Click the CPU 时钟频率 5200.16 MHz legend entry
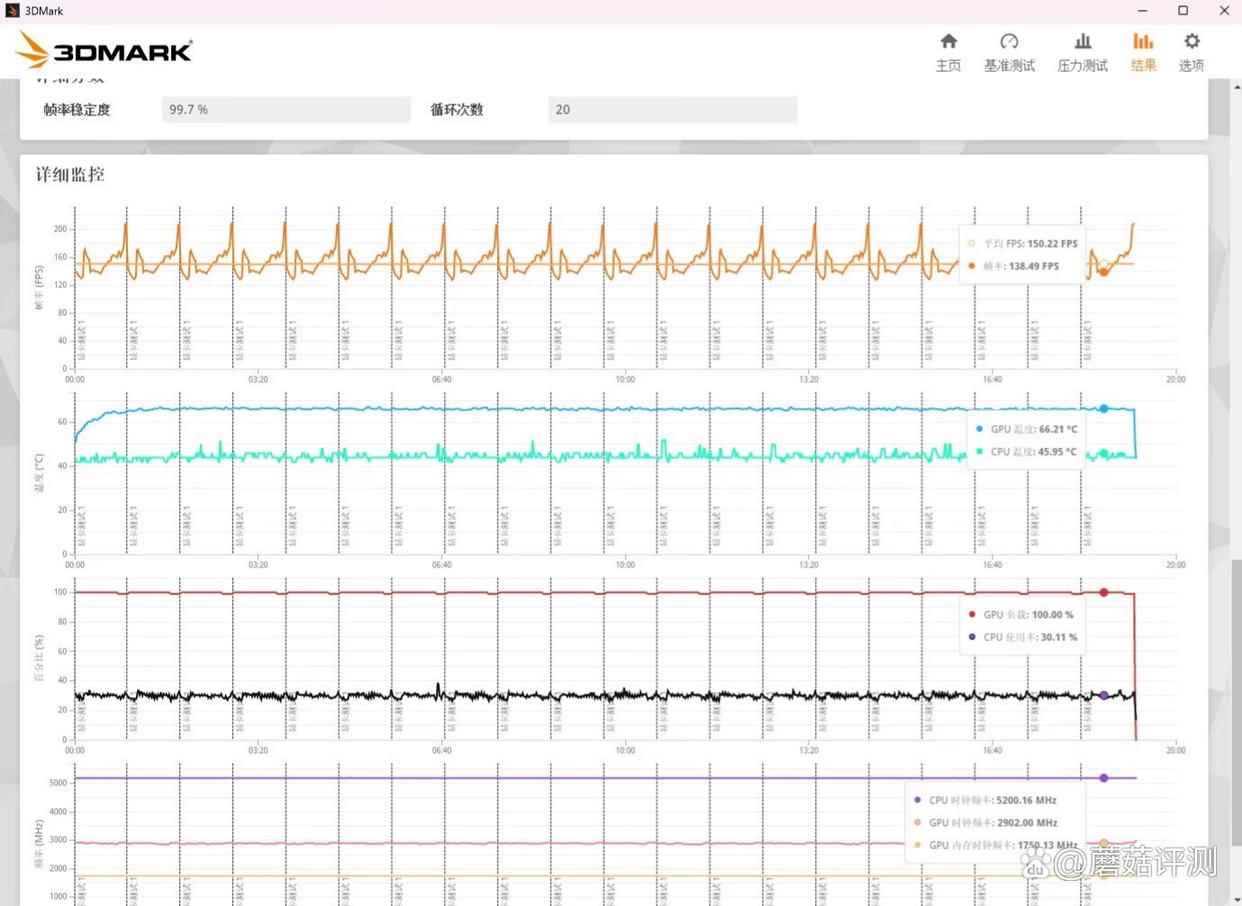The height and width of the screenshot is (906, 1242). coord(985,800)
